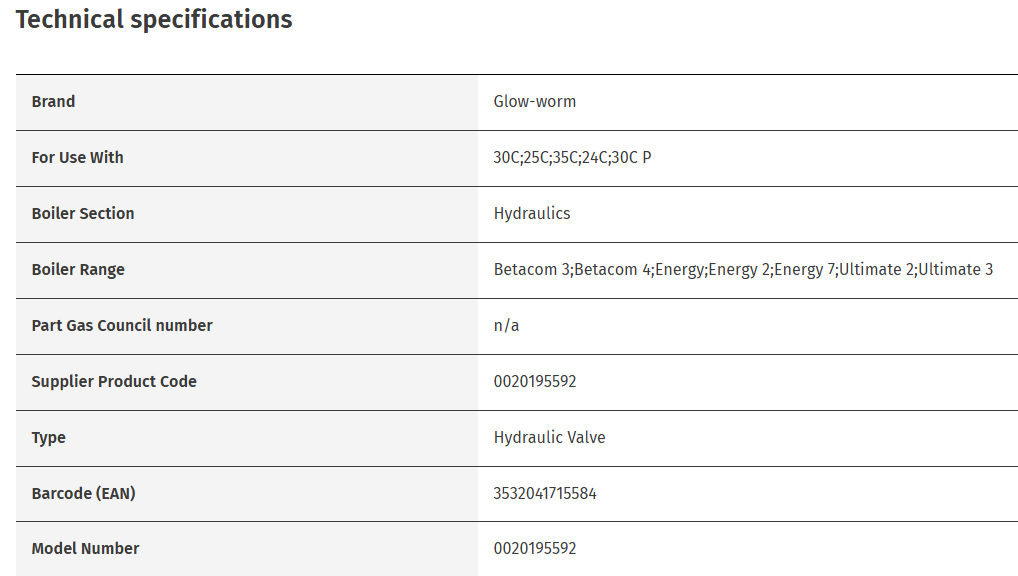1018x576 pixels.
Task: Click Ultimate 3 in the boiler range list
Action: [956, 270]
